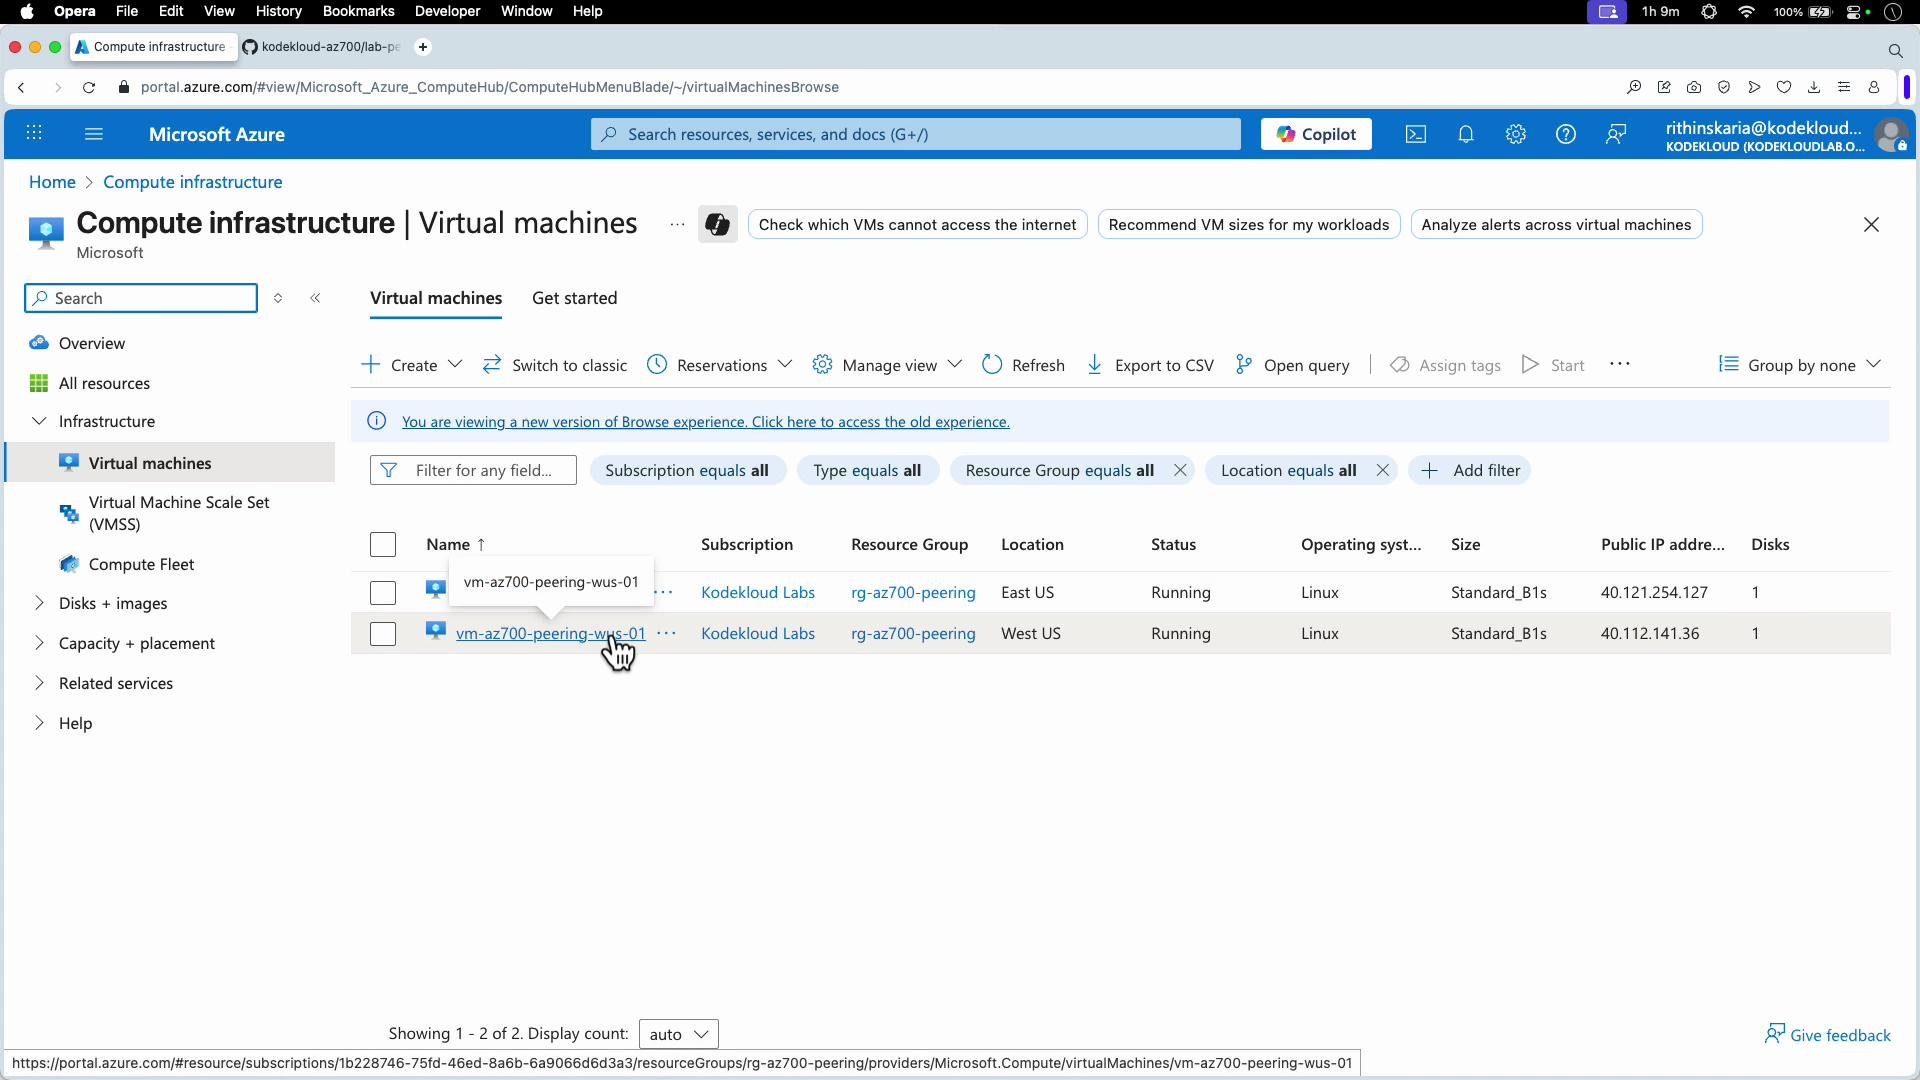Image resolution: width=1920 pixels, height=1080 pixels.
Task: Remove the Location equals all filter
Action: coord(1382,470)
